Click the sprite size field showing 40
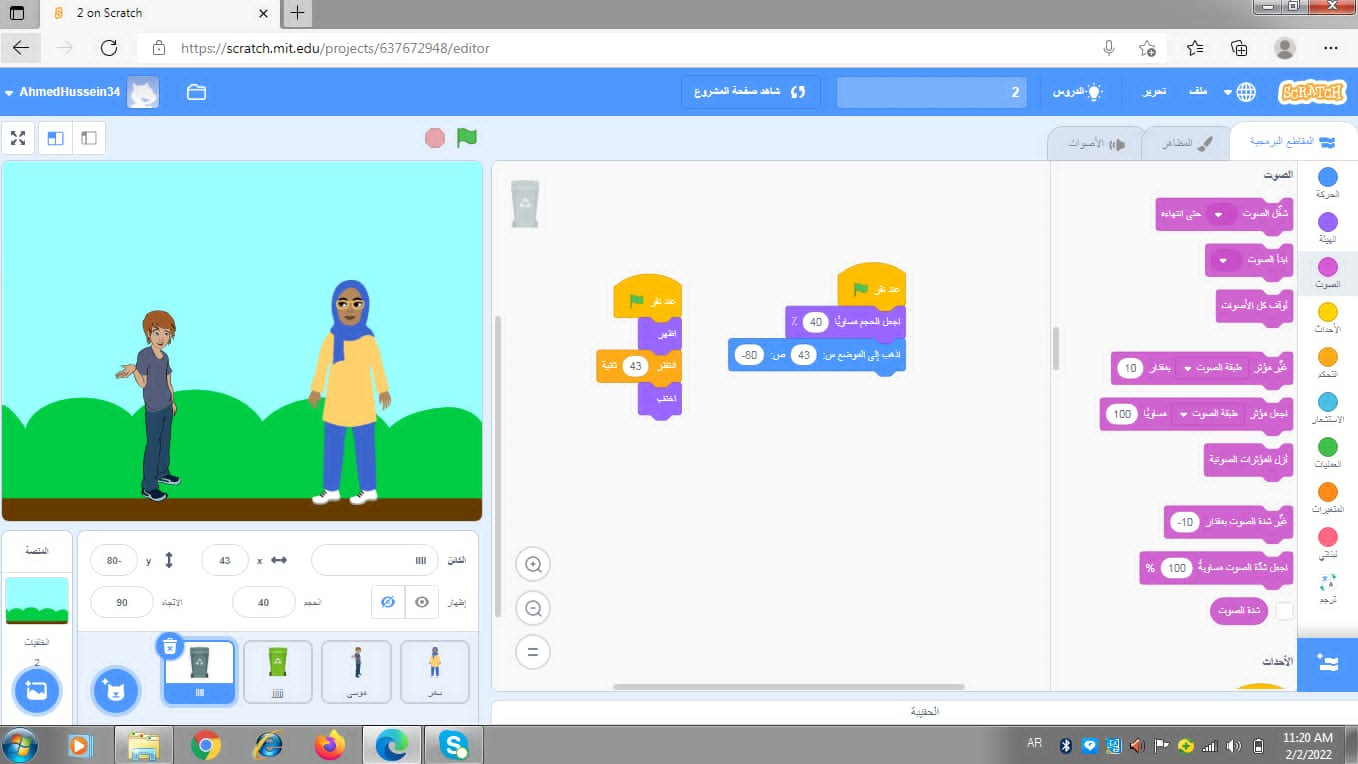This screenshot has width=1358, height=764. (x=264, y=602)
